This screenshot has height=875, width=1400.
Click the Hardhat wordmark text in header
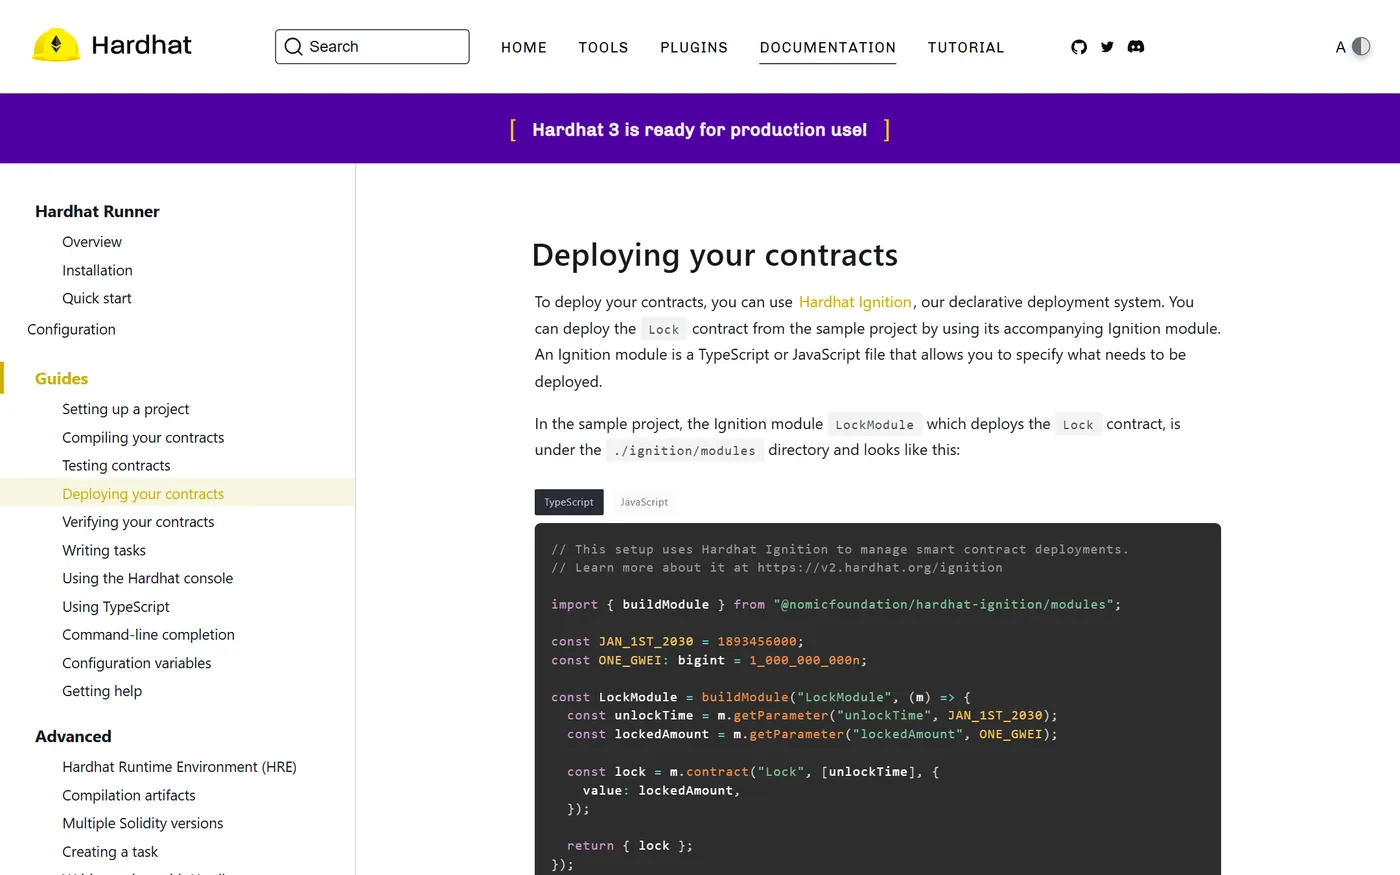pyautogui.click(x=141, y=45)
